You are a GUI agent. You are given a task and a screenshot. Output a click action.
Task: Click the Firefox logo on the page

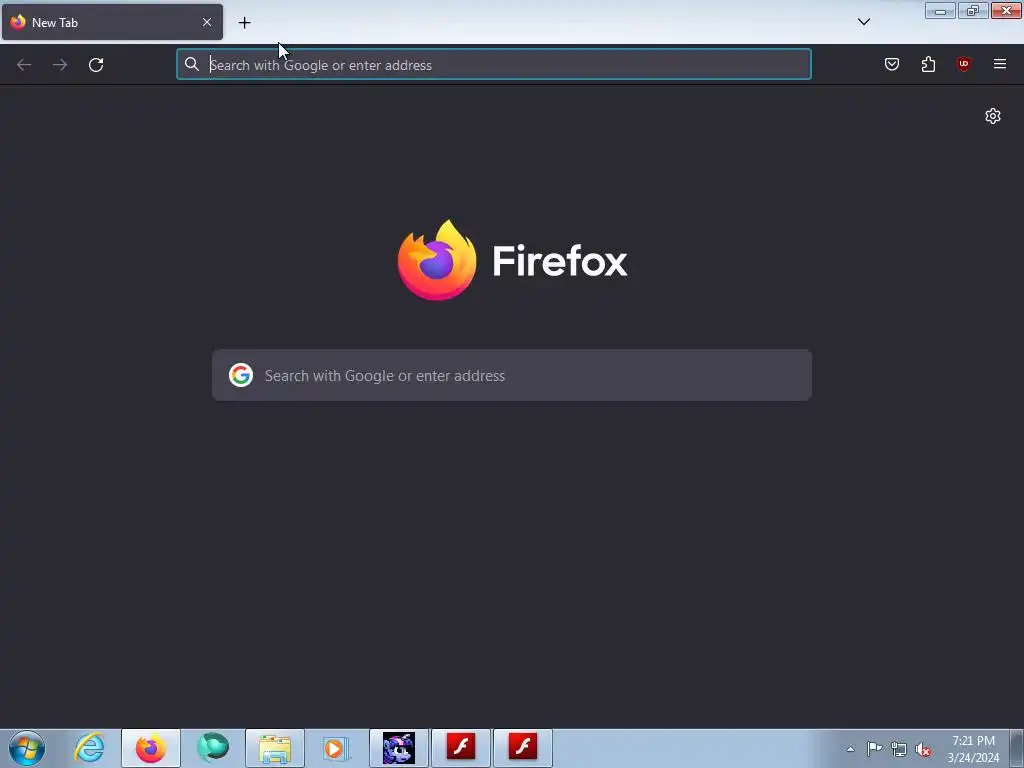513,261
